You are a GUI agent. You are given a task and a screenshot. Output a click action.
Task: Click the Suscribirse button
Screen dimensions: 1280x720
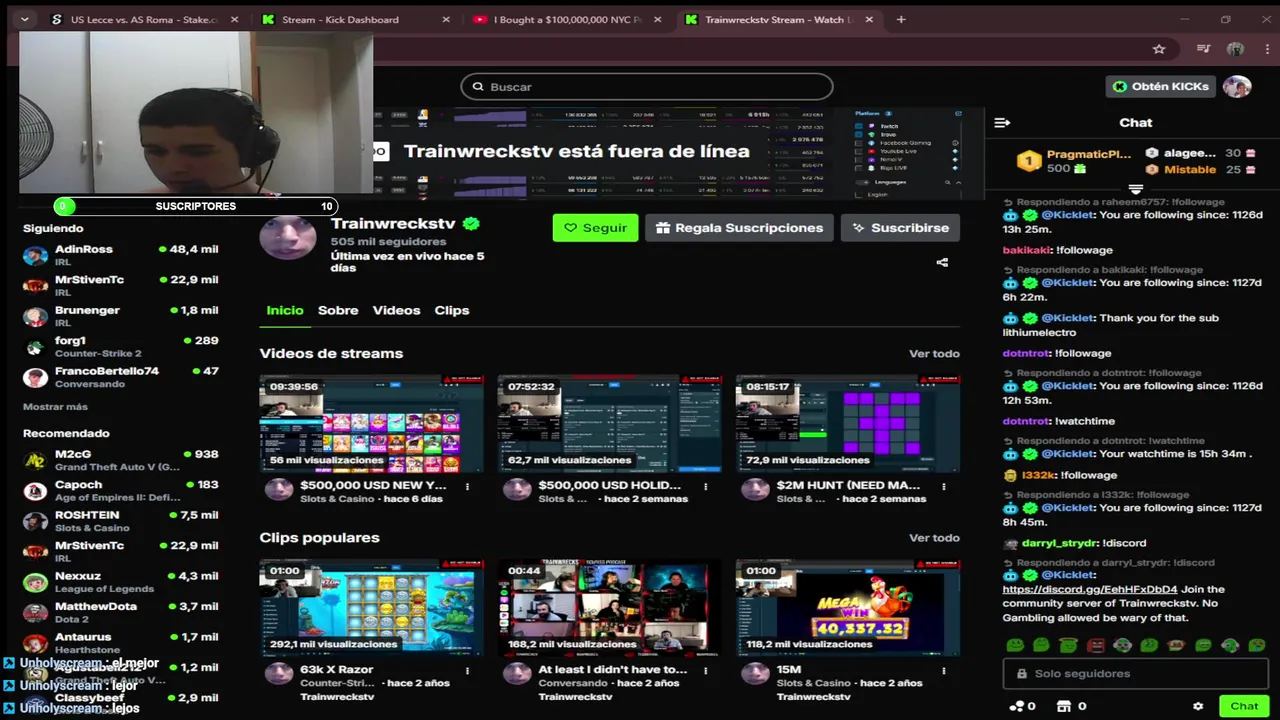coord(900,228)
